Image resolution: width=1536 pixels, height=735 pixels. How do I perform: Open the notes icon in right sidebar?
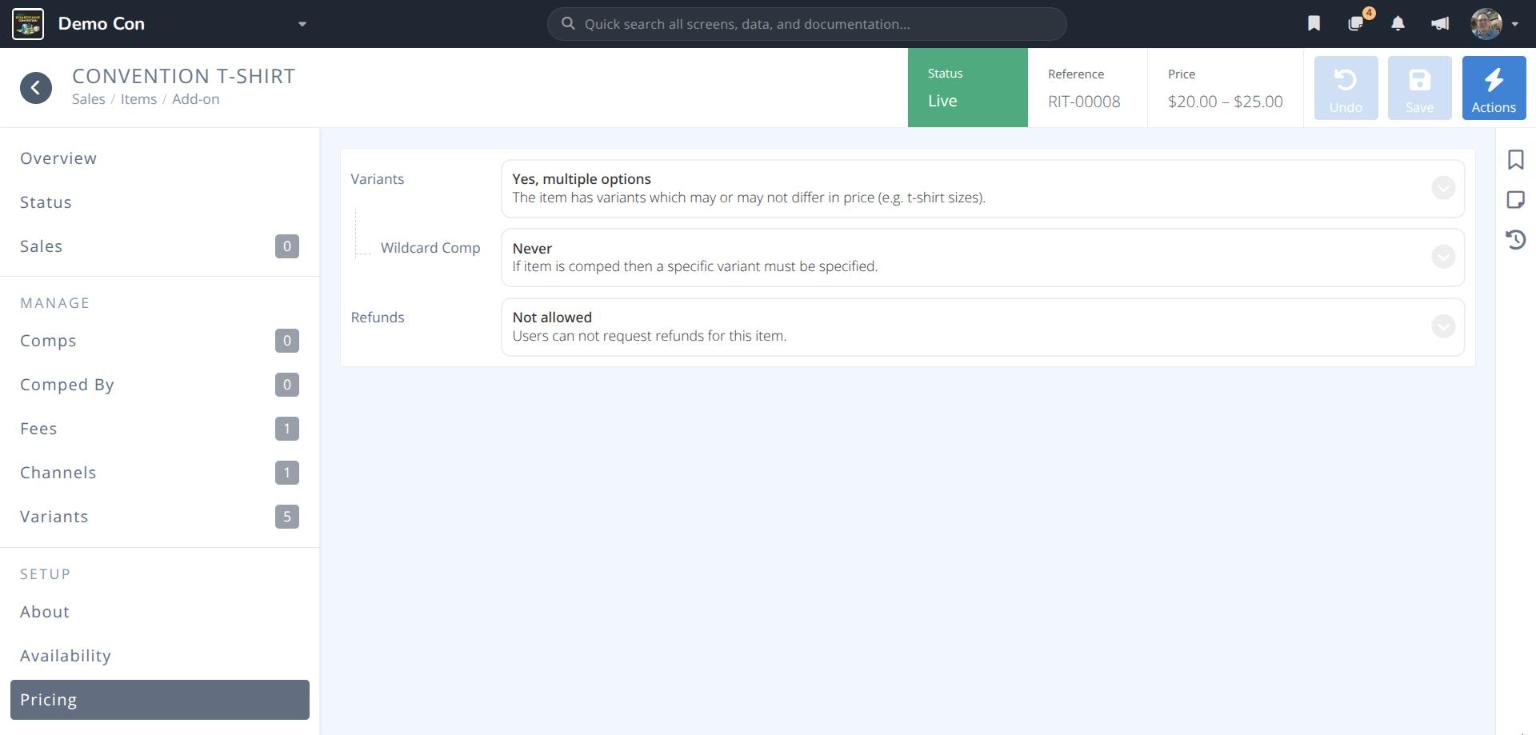1516,200
